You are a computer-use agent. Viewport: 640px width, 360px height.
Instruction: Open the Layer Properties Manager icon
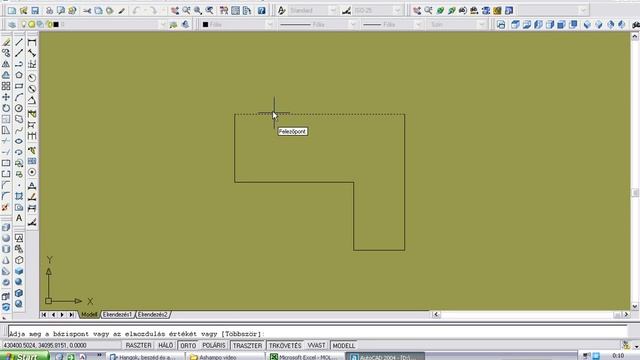[12, 25]
